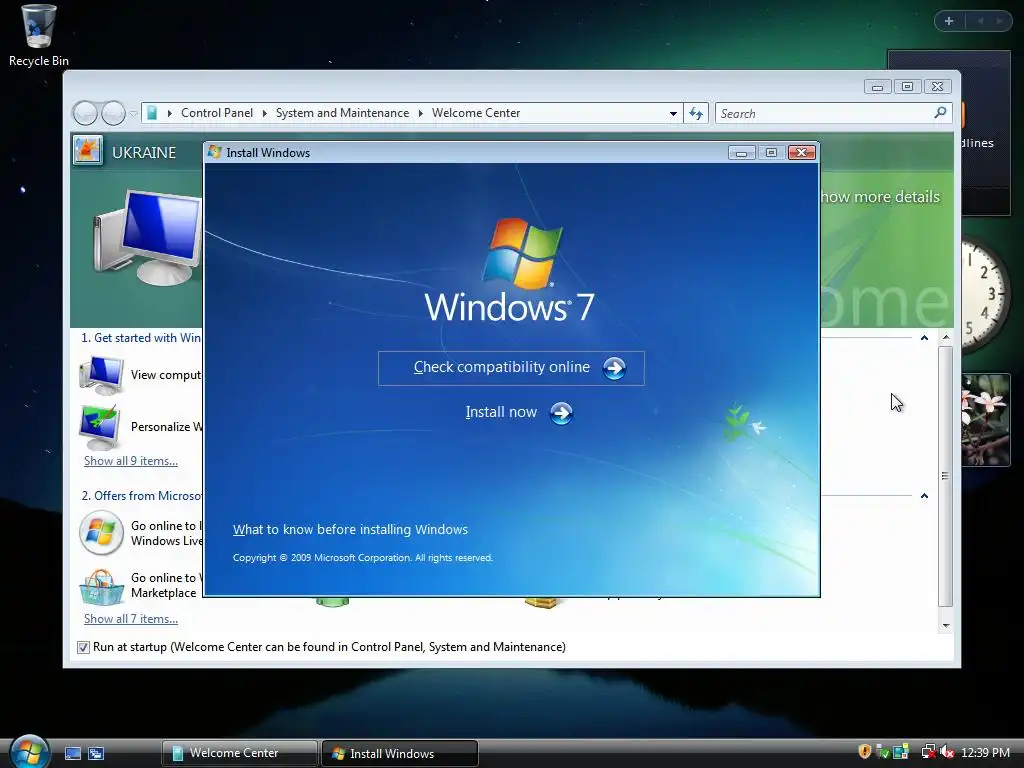Click the security shield tray icon
Image resolution: width=1024 pixels, height=768 pixels.
pyautogui.click(x=865, y=752)
